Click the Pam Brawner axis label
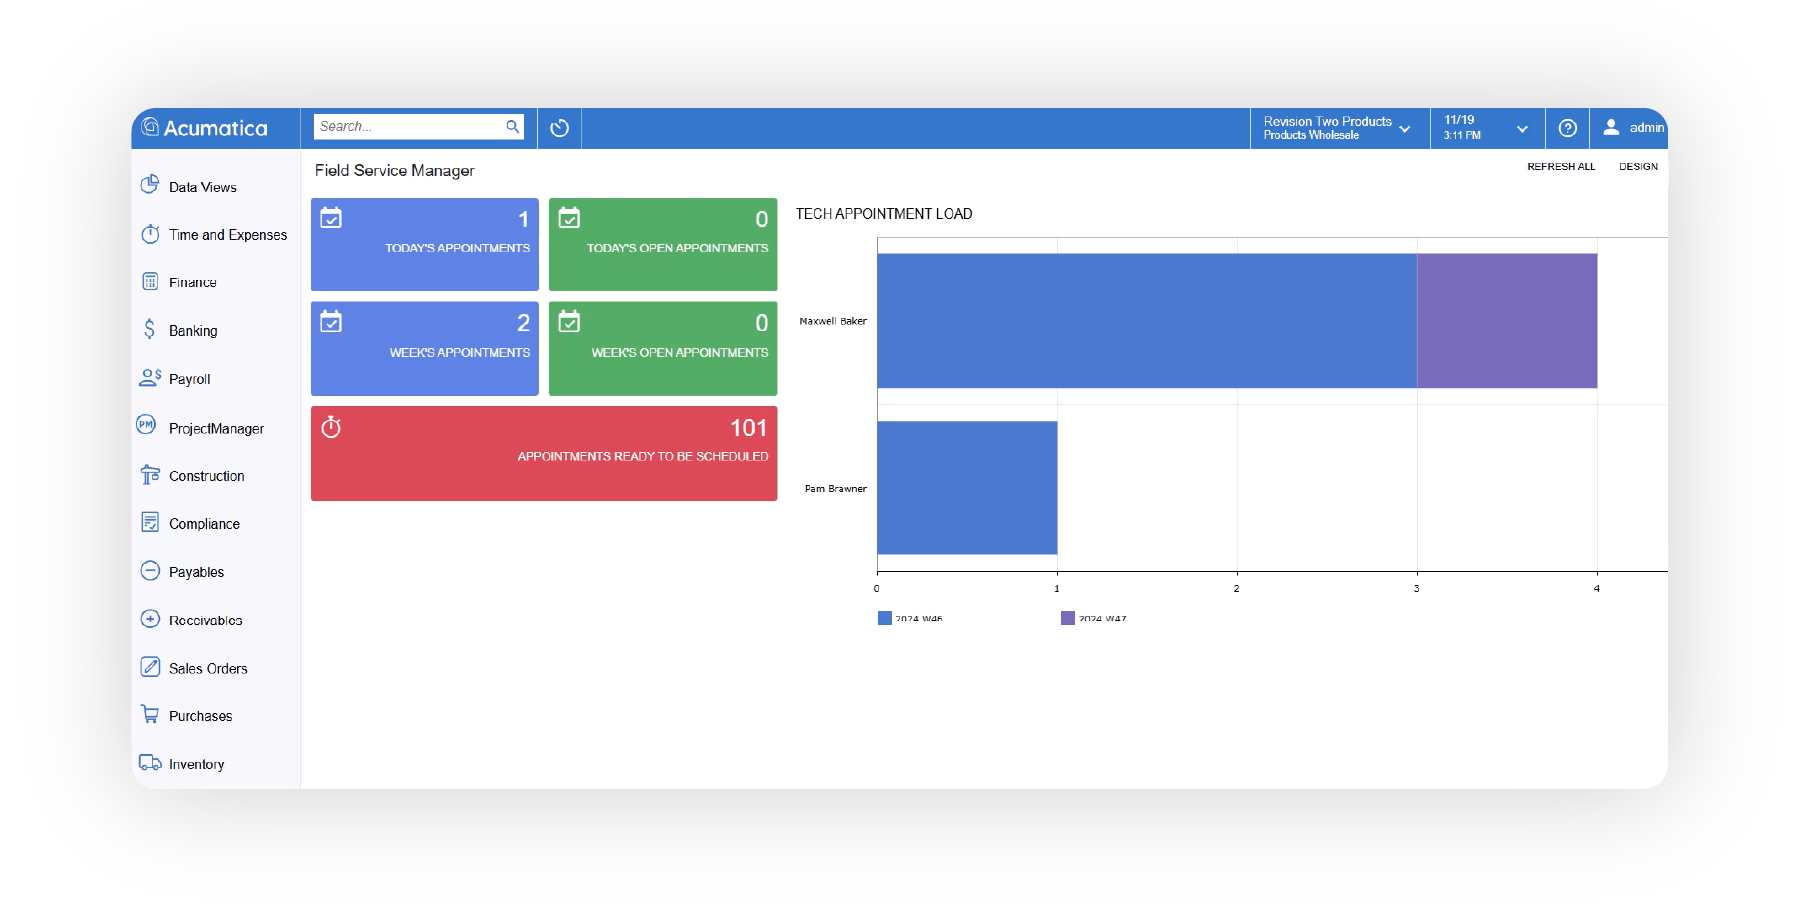The height and width of the screenshot is (905, 1800). [x=836, y=489]
